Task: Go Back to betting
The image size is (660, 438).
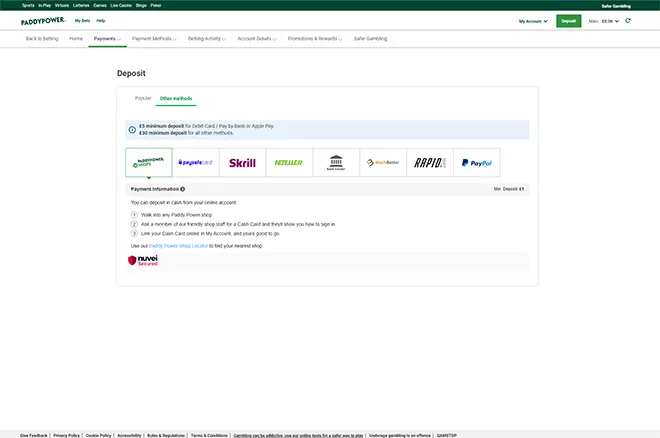Action: pos(42,39)
